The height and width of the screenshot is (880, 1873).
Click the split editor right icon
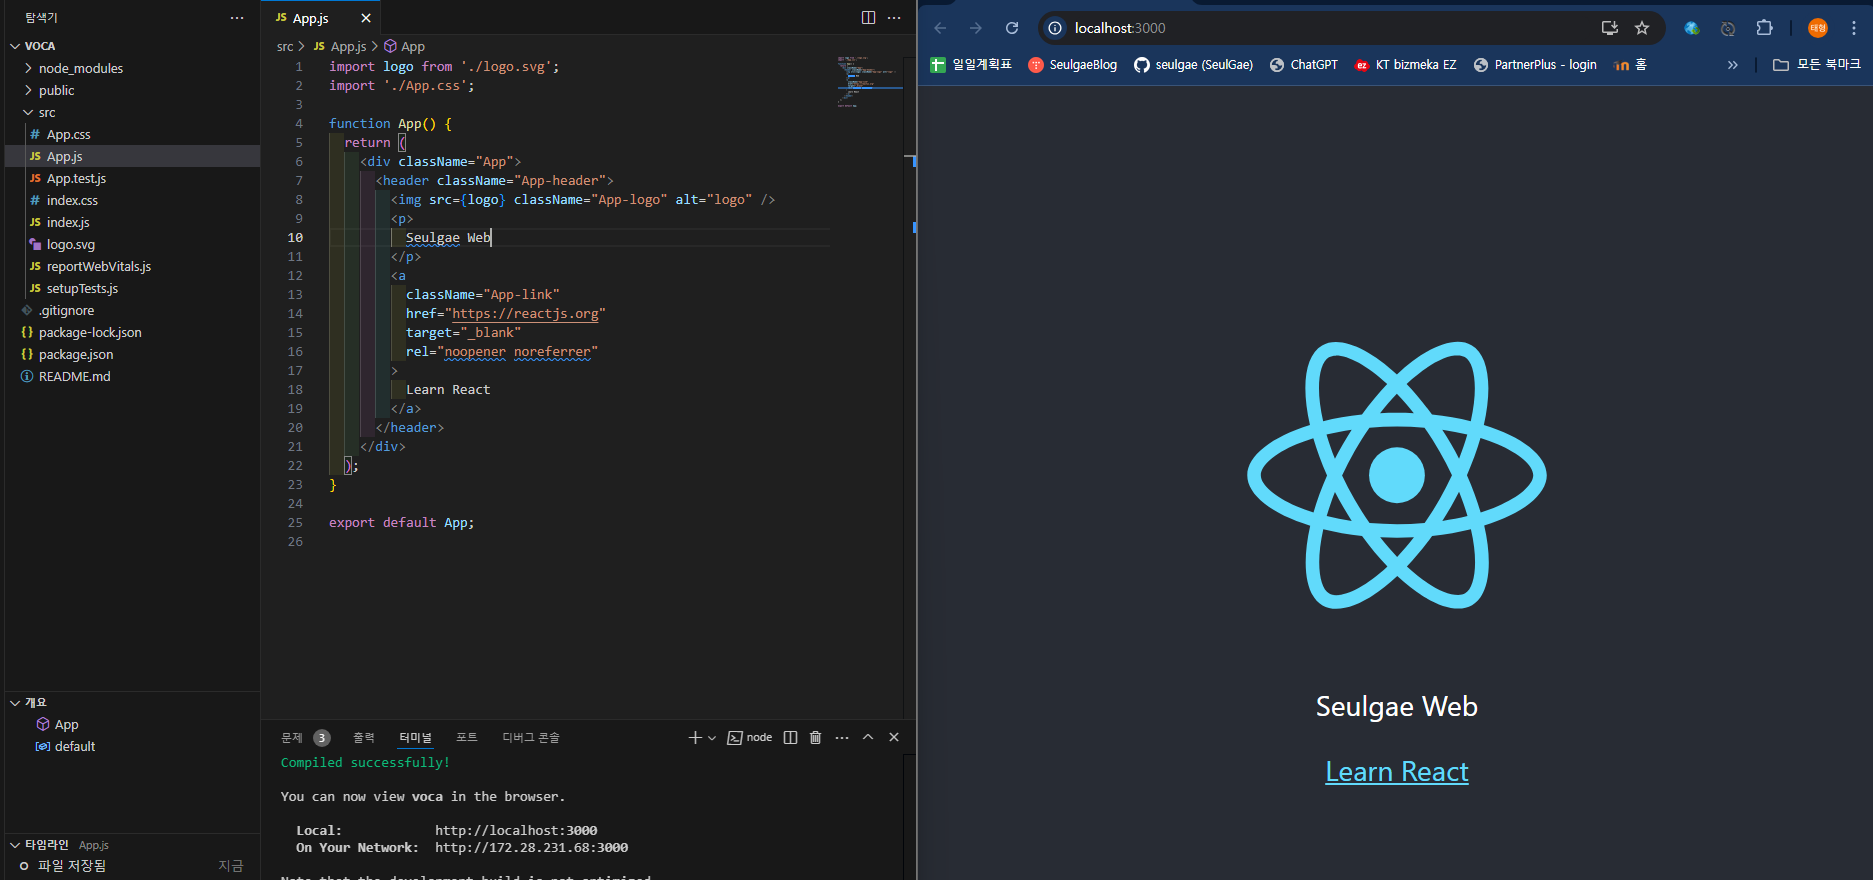pyautogui.click(x=868, y=18)
